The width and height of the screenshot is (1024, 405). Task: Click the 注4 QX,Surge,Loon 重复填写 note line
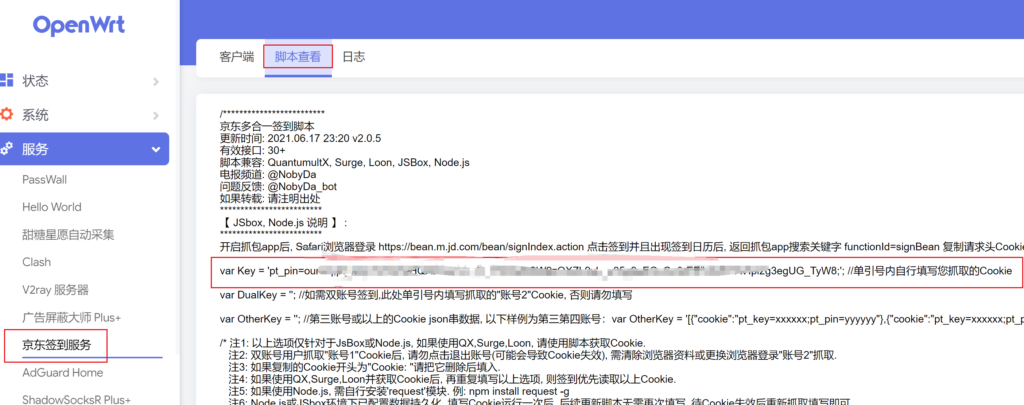[x=452, y=379]
